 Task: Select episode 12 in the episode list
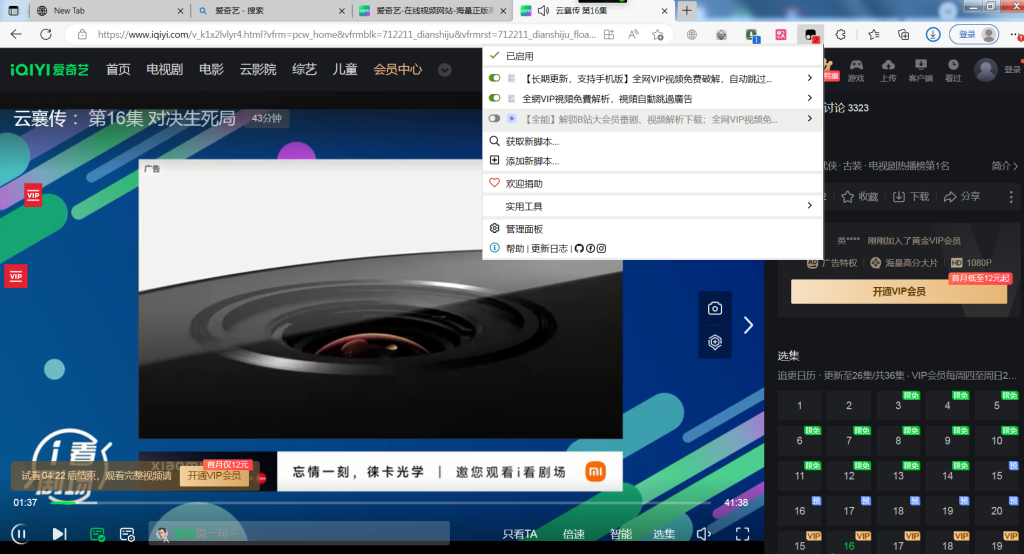(x=848, y=476)
